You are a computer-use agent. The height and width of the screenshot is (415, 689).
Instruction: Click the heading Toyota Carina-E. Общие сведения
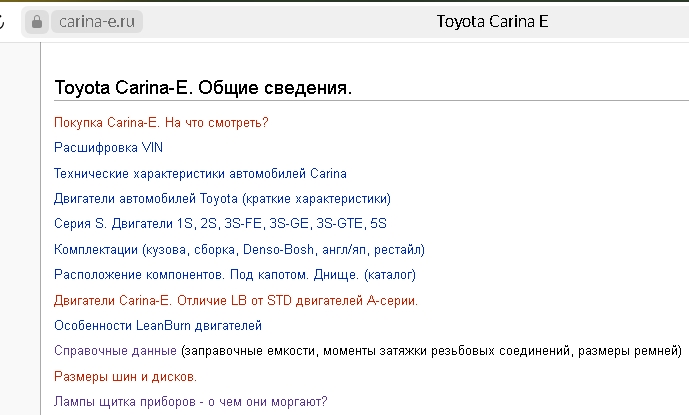(x=203, y=88)
